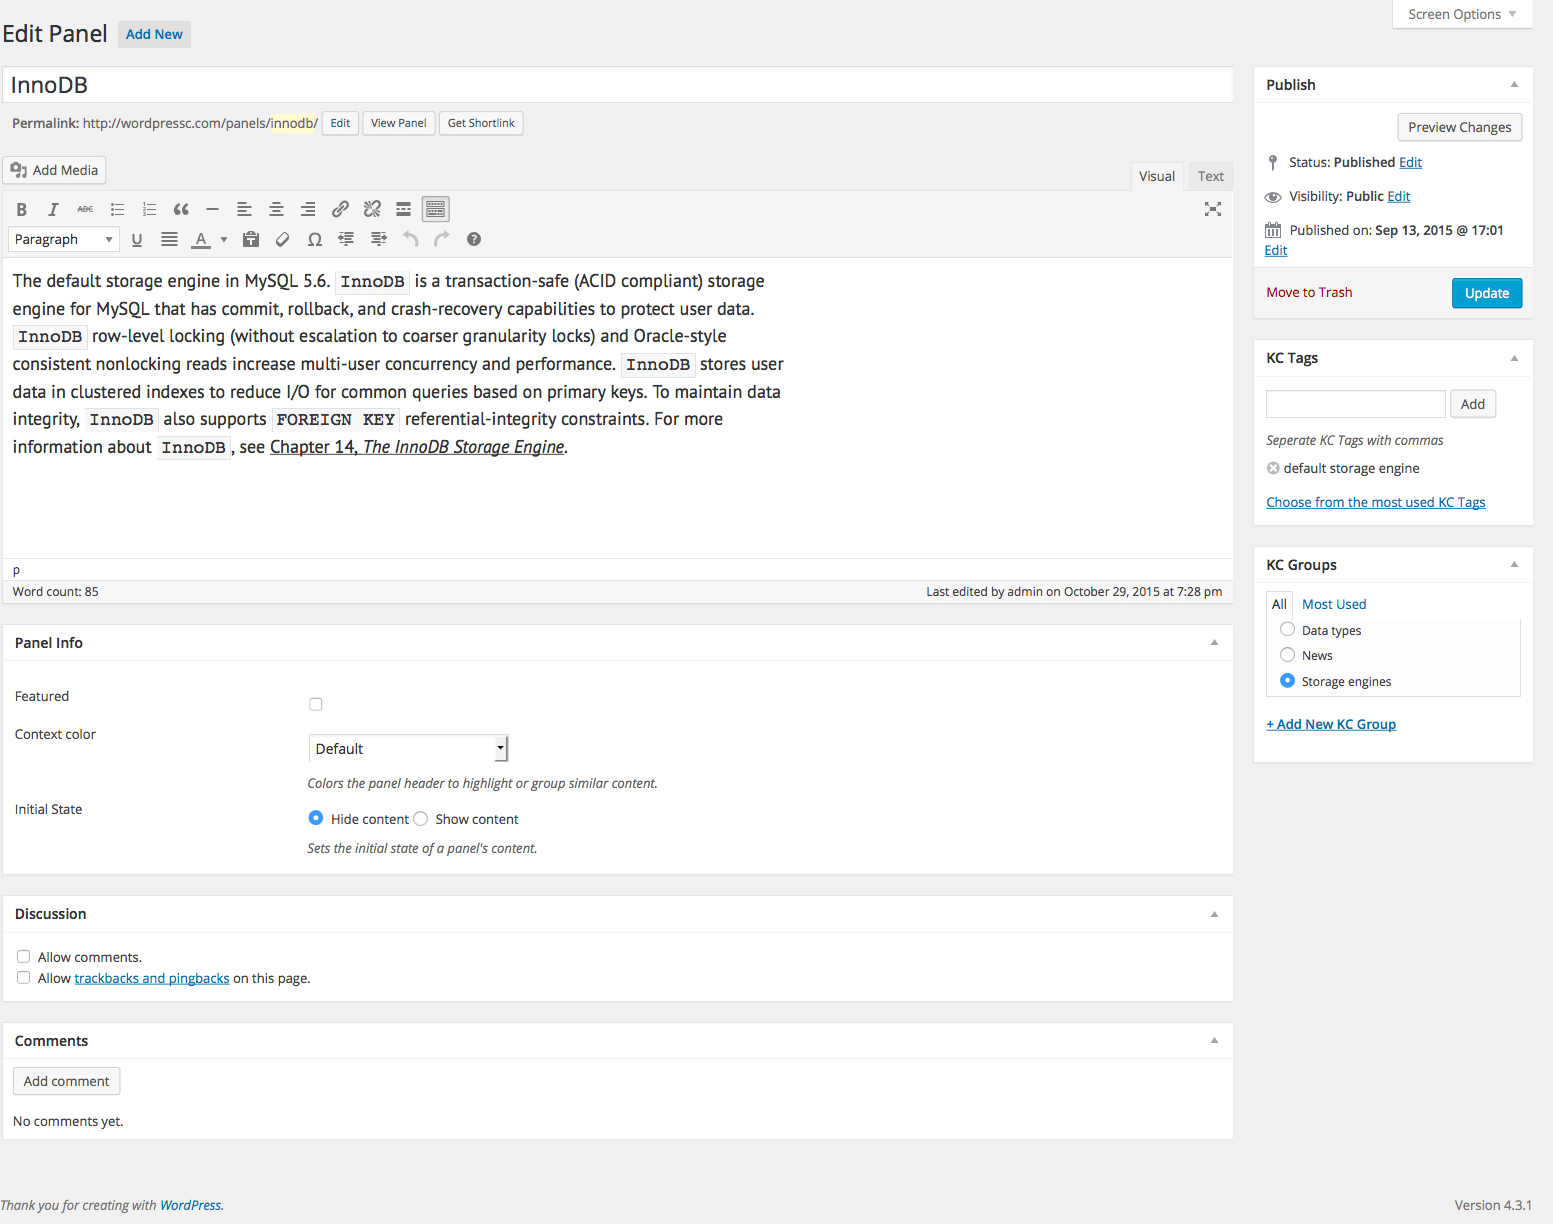The image size is (1553, 1224).
Task: Select the Show content radio button
Action: [420, 818]
